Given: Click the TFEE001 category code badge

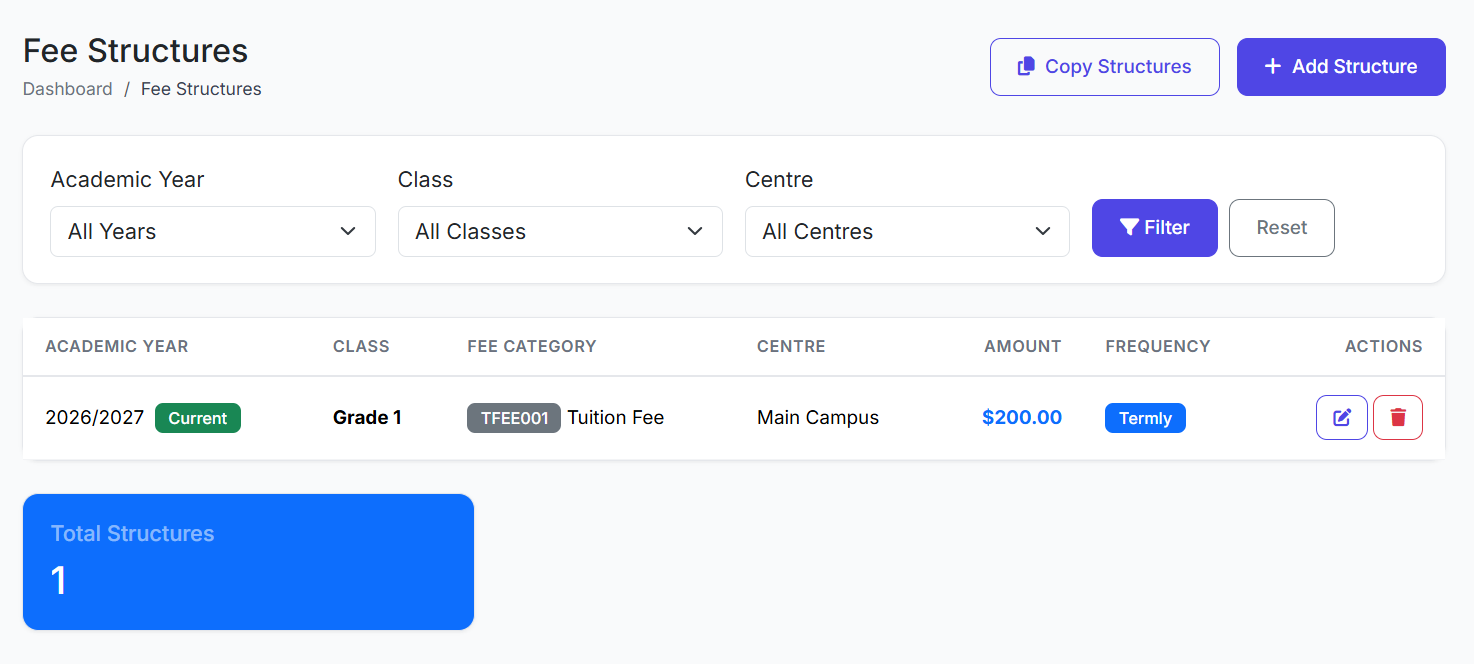Looking at the screenshot, I should pos(514,418).
